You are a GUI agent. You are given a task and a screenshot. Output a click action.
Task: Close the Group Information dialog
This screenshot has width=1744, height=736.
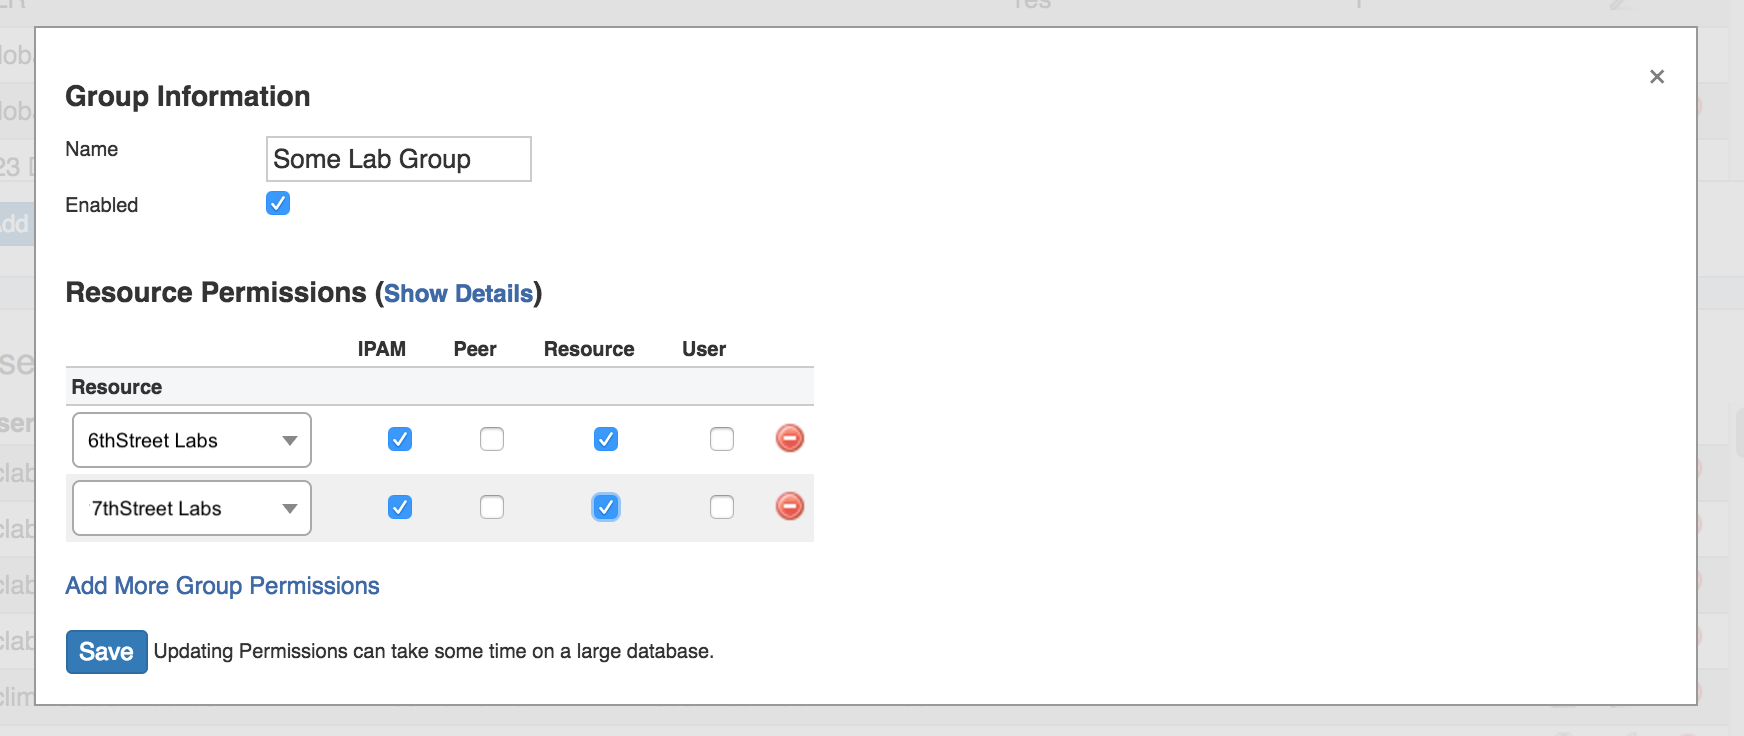tap(1656, 77)
